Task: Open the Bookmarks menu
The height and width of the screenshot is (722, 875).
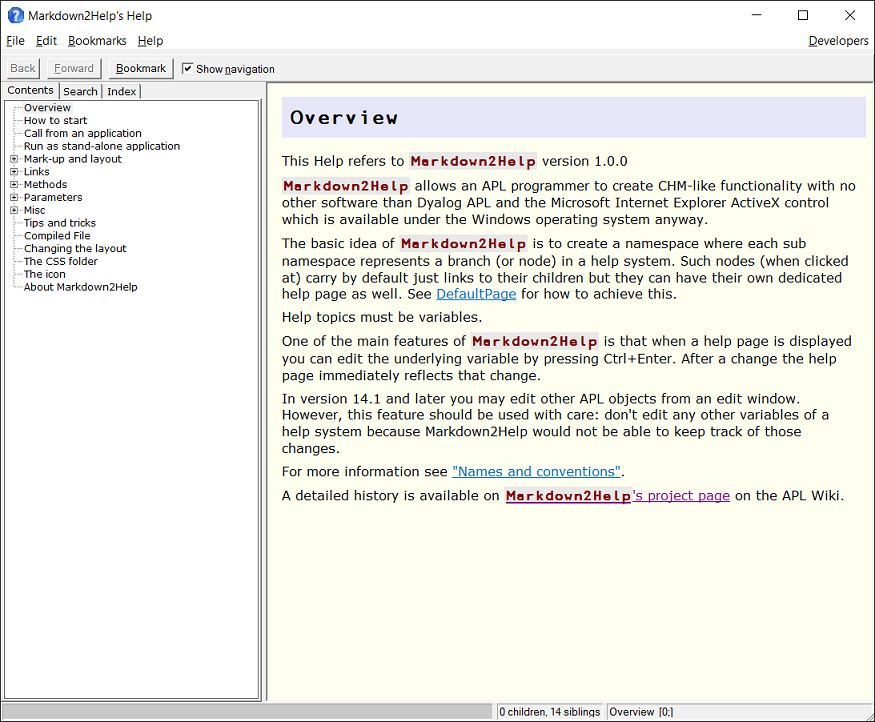Action: click(97, 41)
